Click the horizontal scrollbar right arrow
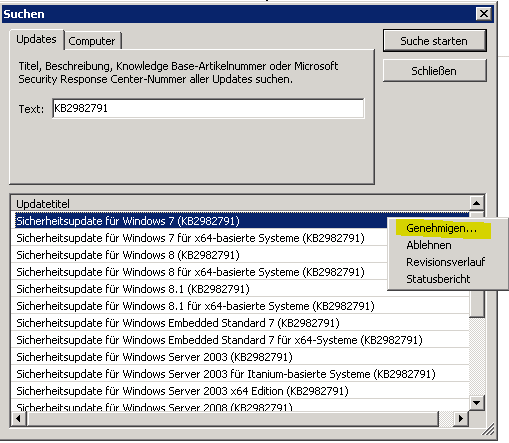This screenshot has height=443, width=509. pyautogui.click(x=461, y=418)
